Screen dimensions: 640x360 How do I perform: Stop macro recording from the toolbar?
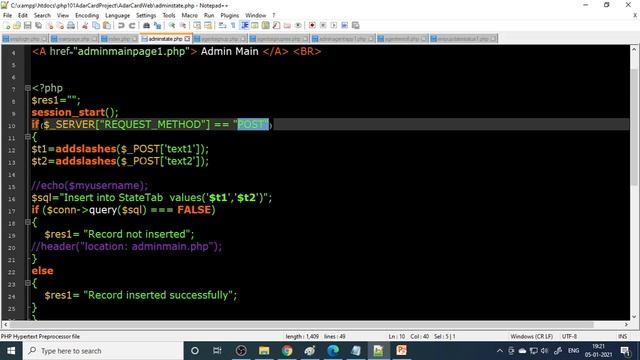(323, 25)
